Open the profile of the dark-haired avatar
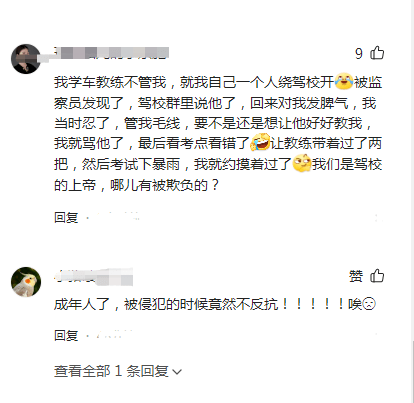This screenshot has height=403, width=414. tap(26, 59)
